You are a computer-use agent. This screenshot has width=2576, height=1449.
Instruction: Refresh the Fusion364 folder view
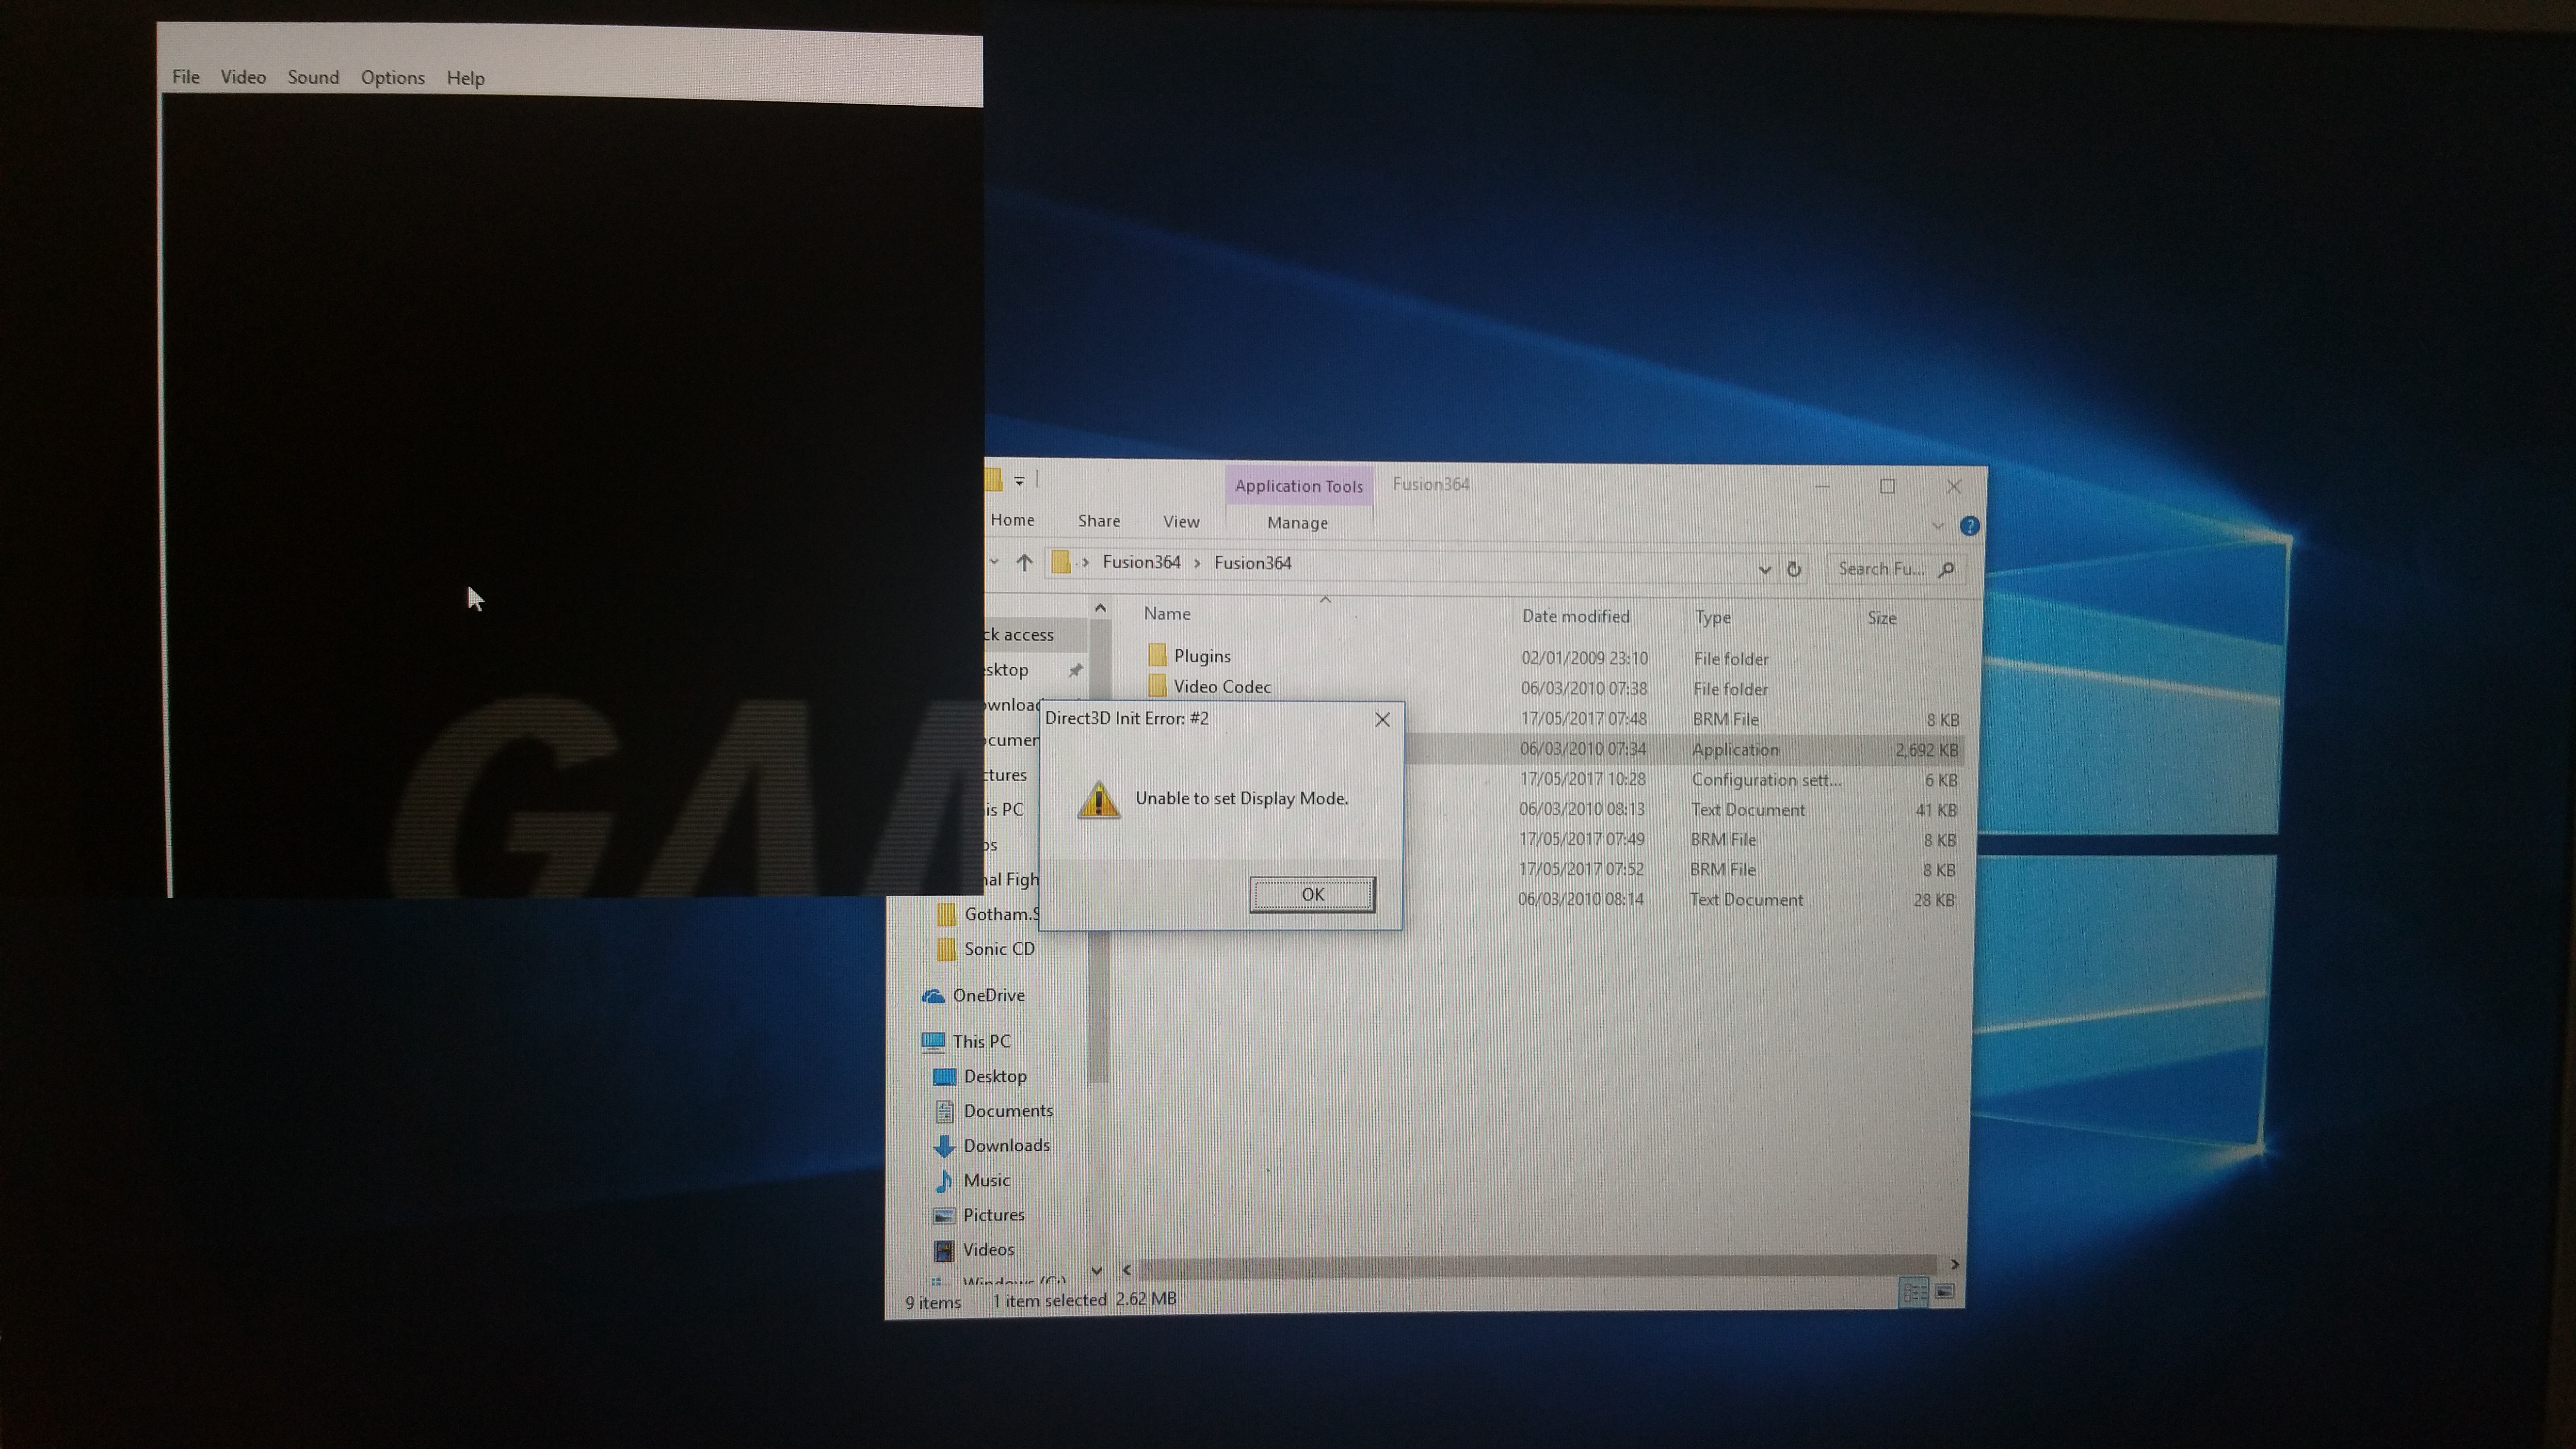tap(1794, 569)
